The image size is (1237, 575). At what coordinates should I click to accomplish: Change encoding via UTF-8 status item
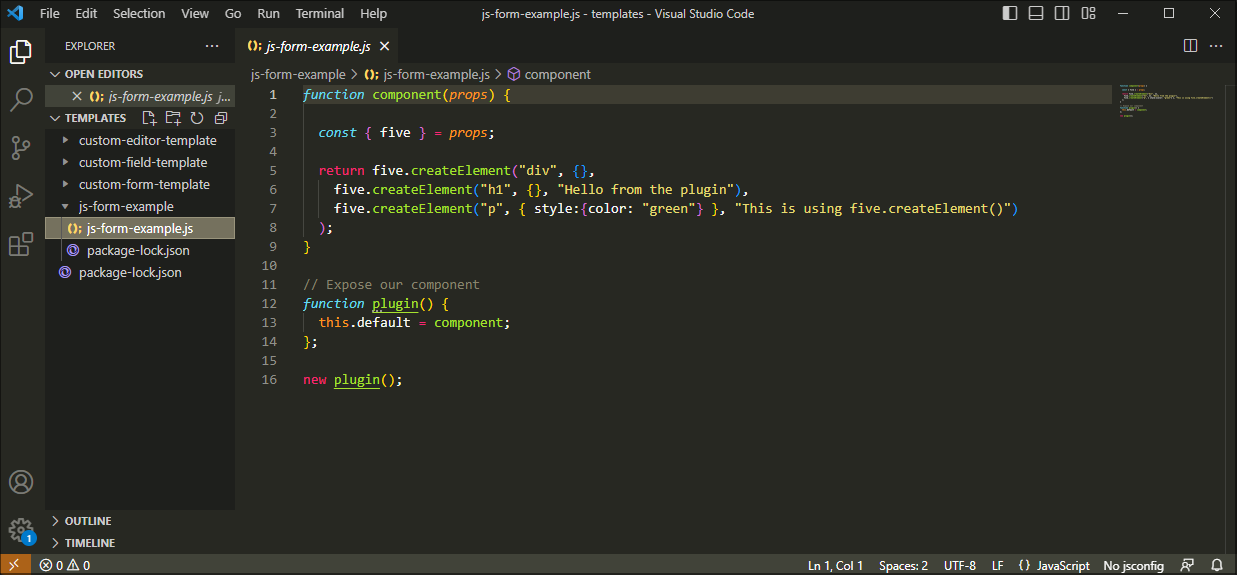point(959,565)
